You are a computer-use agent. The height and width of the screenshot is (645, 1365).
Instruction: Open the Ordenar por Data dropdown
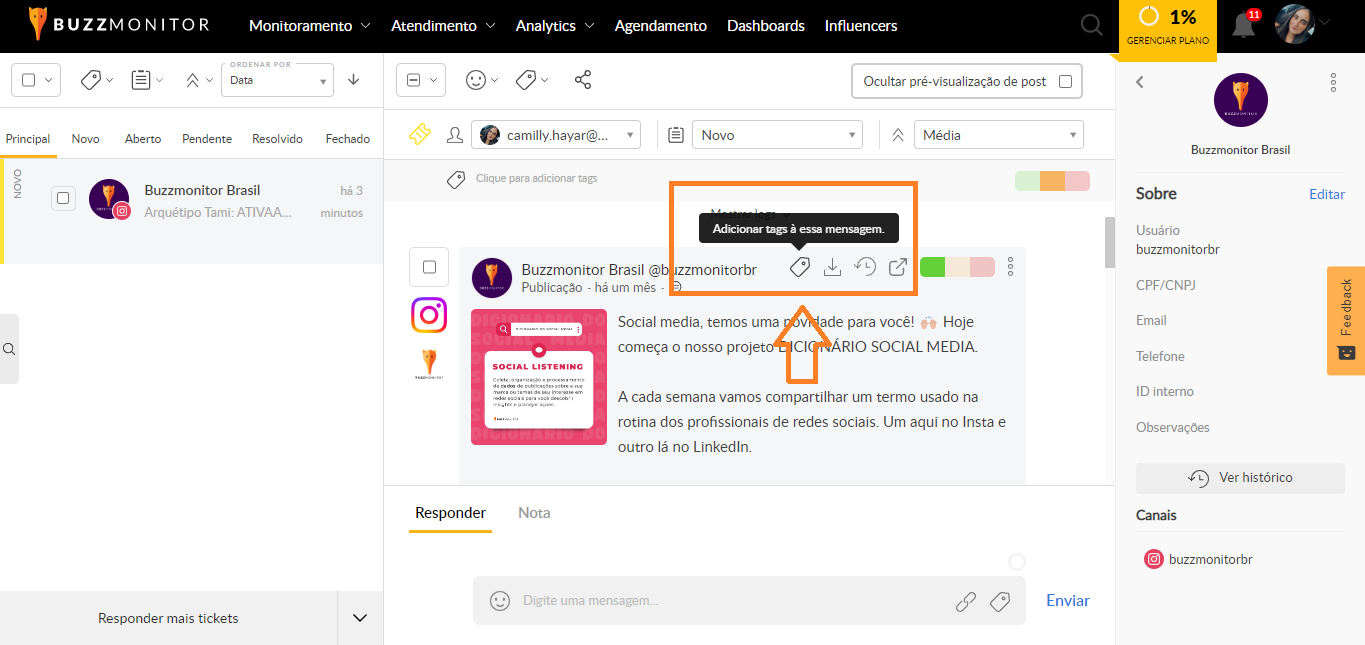pyautogui.click(x=277, y=80)
